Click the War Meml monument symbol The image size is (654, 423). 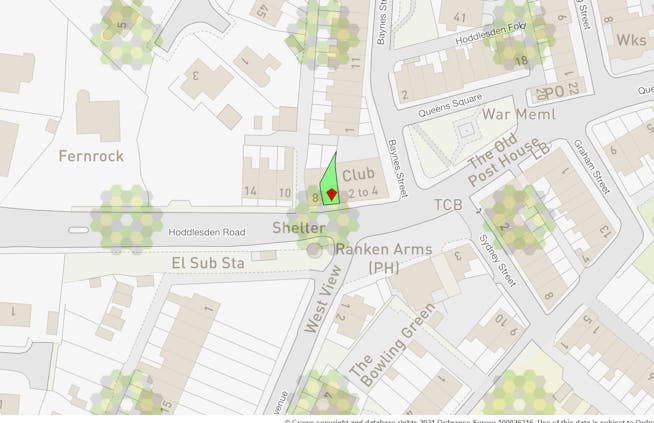465,131
